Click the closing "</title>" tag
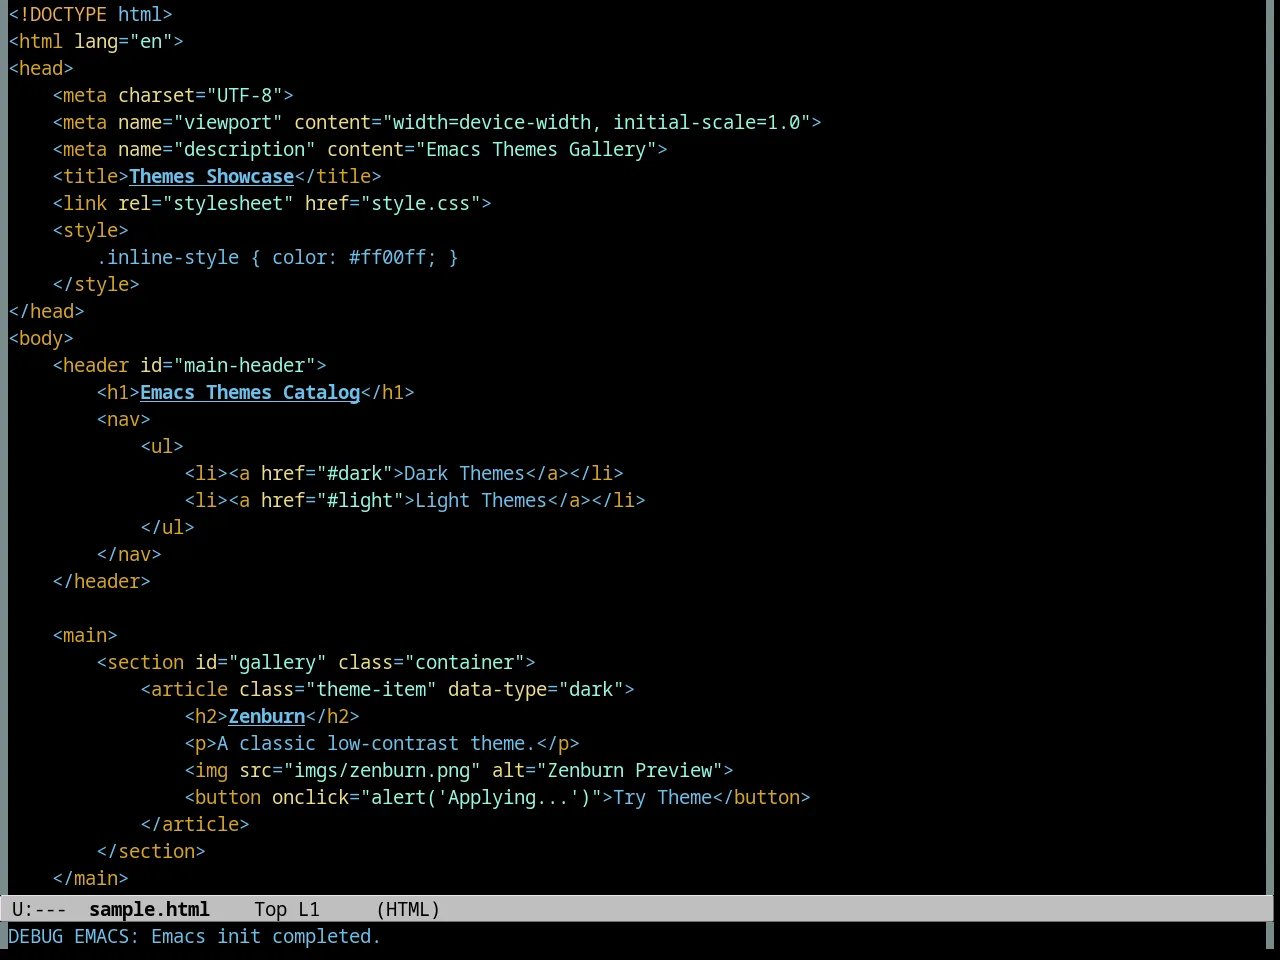This screenshot has width=1280, height=960. [x=338, y=176]
